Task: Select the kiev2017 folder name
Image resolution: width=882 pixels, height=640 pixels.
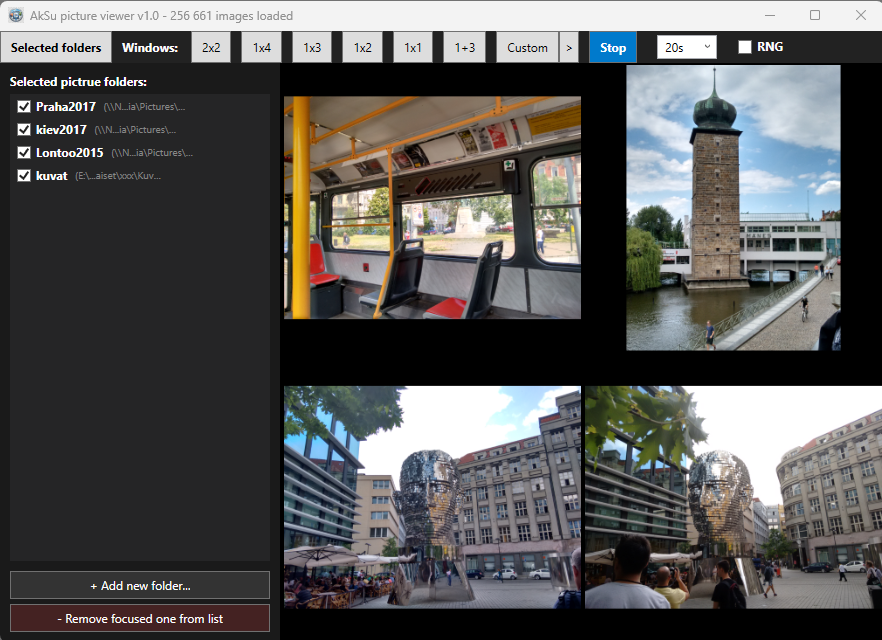Action: pyautogui.click(x=61, y=130)
